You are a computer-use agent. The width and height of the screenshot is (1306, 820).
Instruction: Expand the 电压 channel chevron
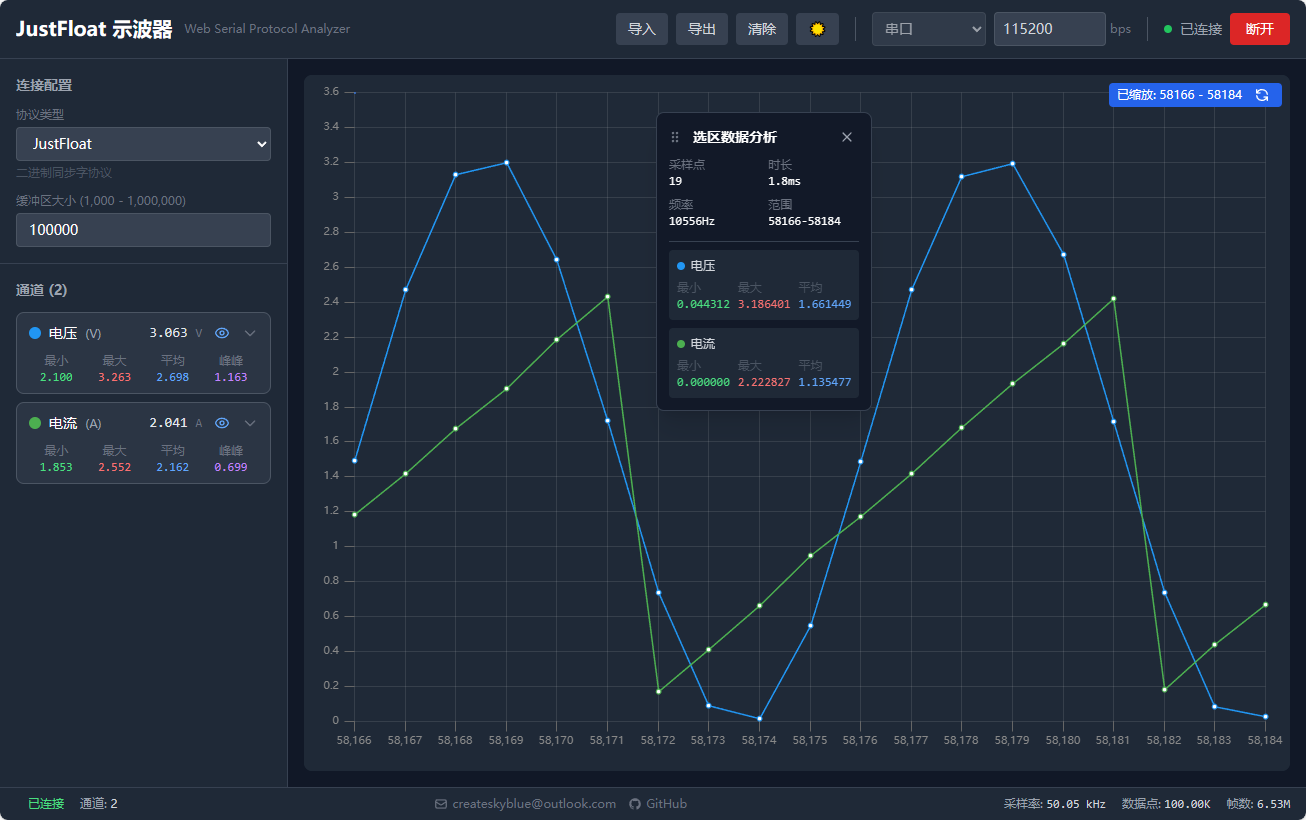pos(250,333)
